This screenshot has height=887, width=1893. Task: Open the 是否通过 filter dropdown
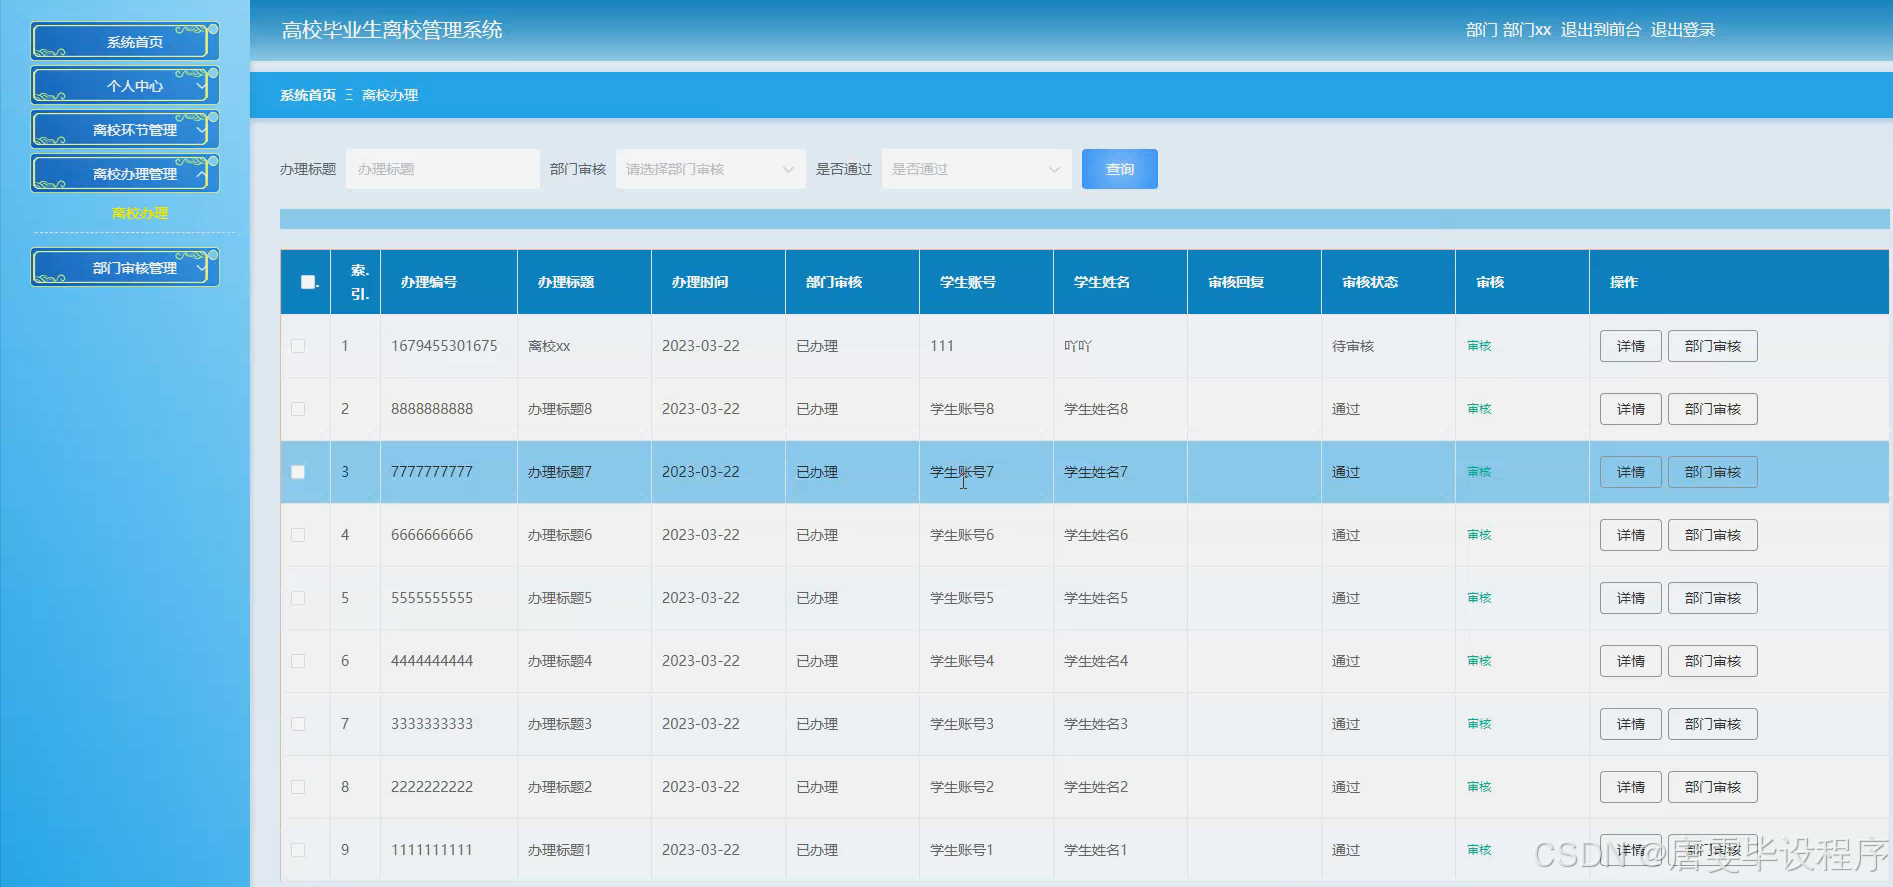(x=976, y=169)
